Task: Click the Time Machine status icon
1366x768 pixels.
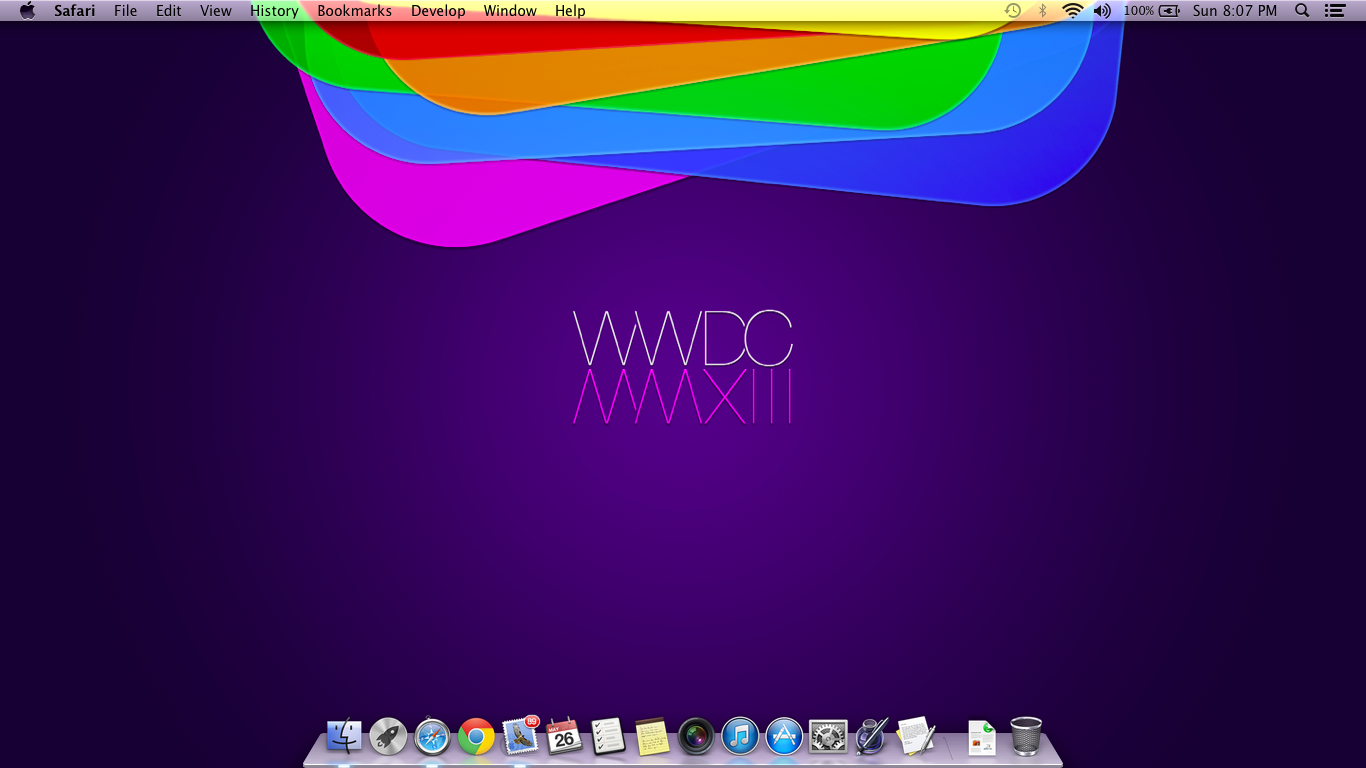Action: click(x=1013, y=11)
